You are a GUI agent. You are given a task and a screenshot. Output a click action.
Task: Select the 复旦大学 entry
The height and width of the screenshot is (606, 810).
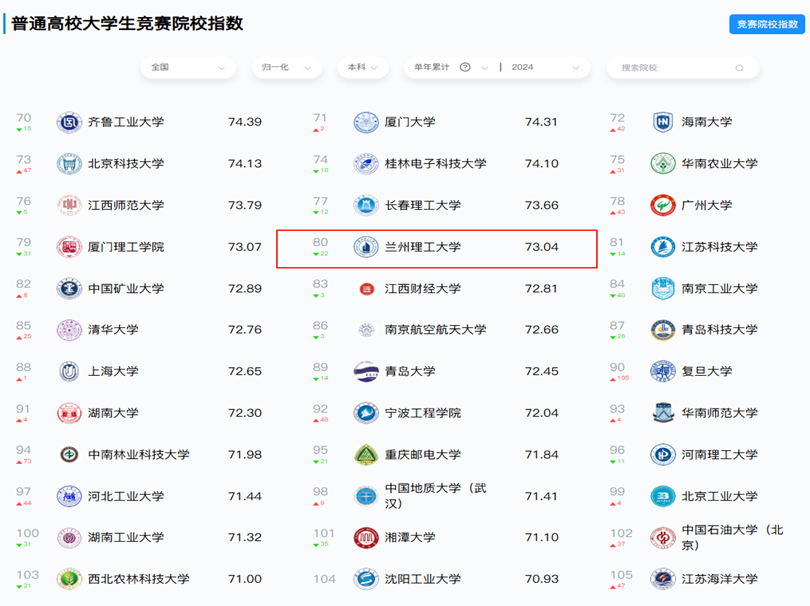click(706, 371)
